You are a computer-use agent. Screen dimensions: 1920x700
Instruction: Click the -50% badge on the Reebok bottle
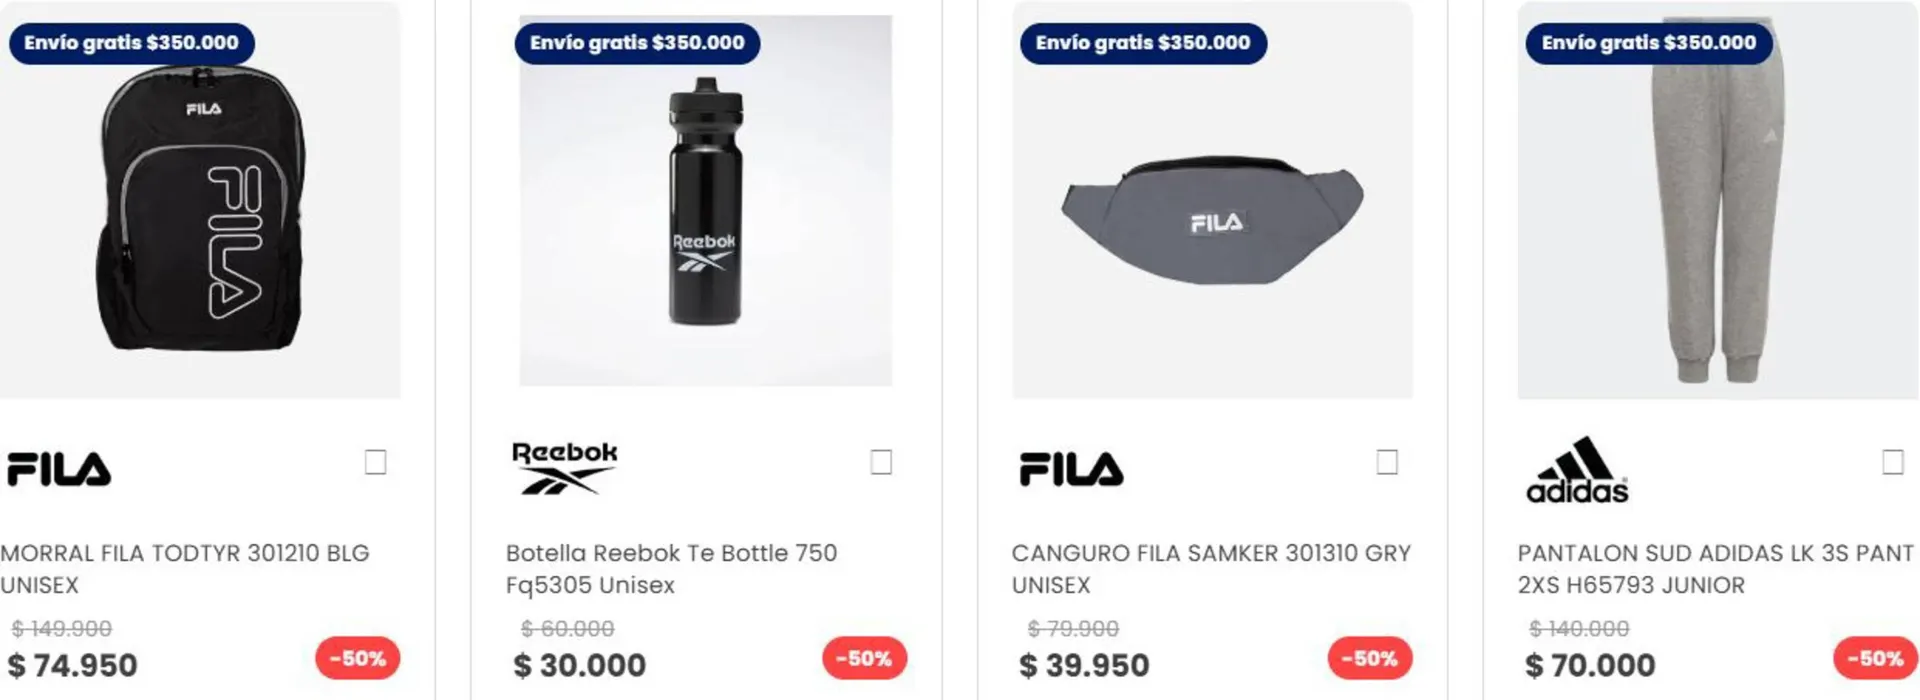point(864,658)
